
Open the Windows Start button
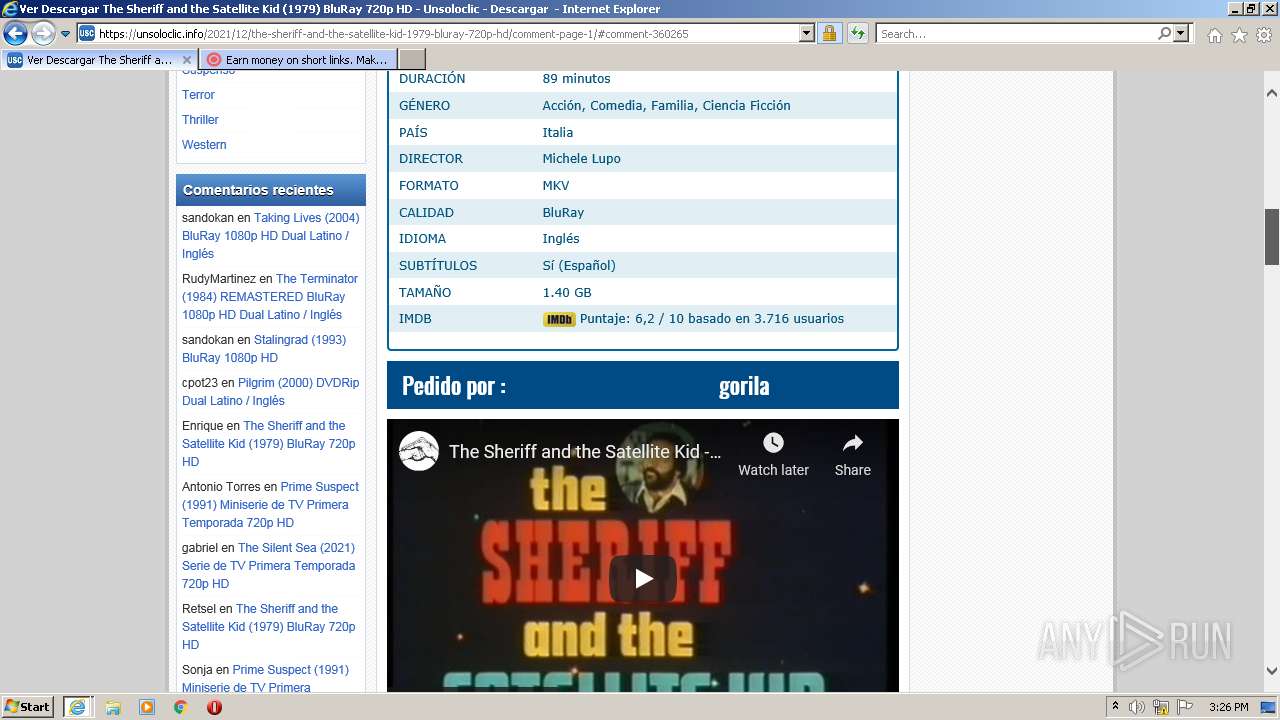pyautogui.click(x=28, y=707)
